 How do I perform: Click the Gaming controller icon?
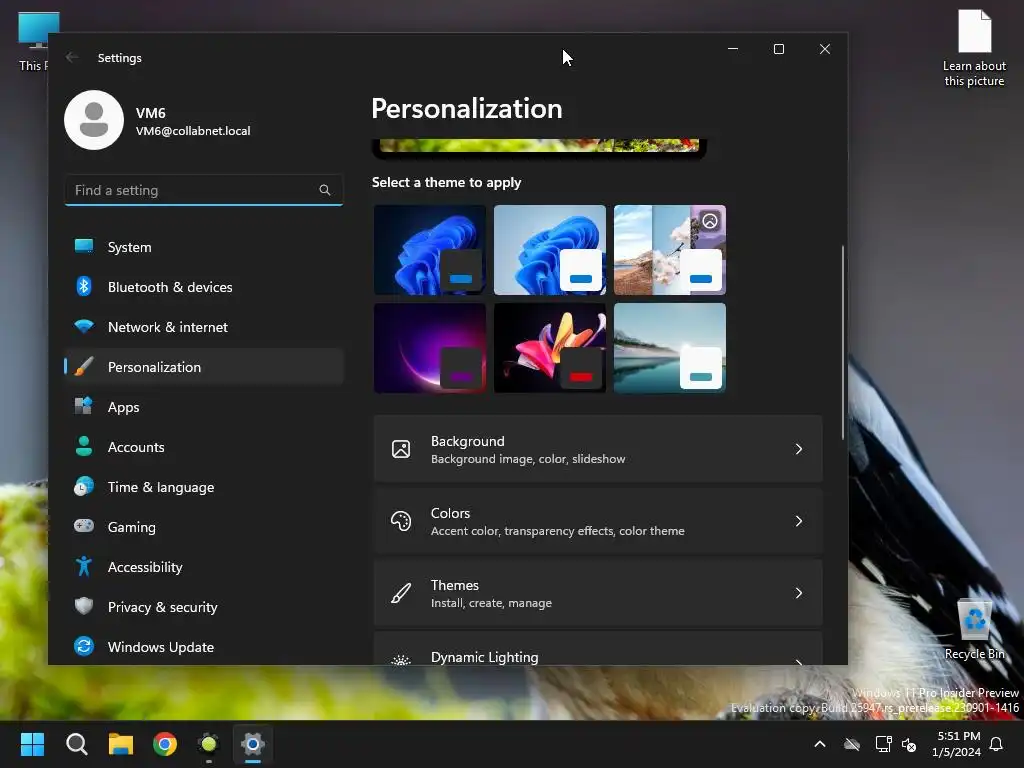point(84,526)
